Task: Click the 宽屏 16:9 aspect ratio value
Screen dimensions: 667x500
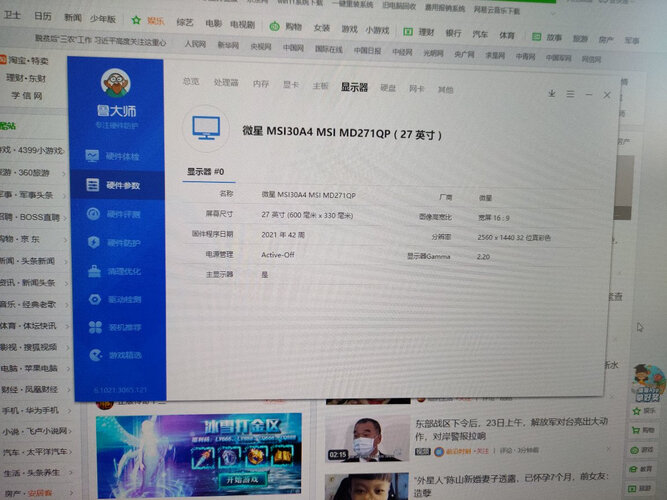Action: pos(493,218)
